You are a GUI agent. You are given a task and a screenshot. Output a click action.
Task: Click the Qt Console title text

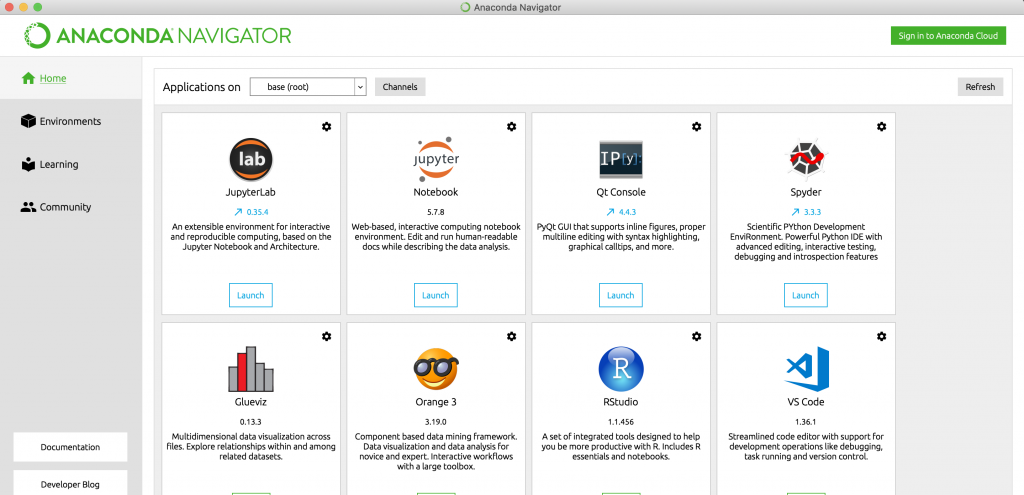(621, 193)
